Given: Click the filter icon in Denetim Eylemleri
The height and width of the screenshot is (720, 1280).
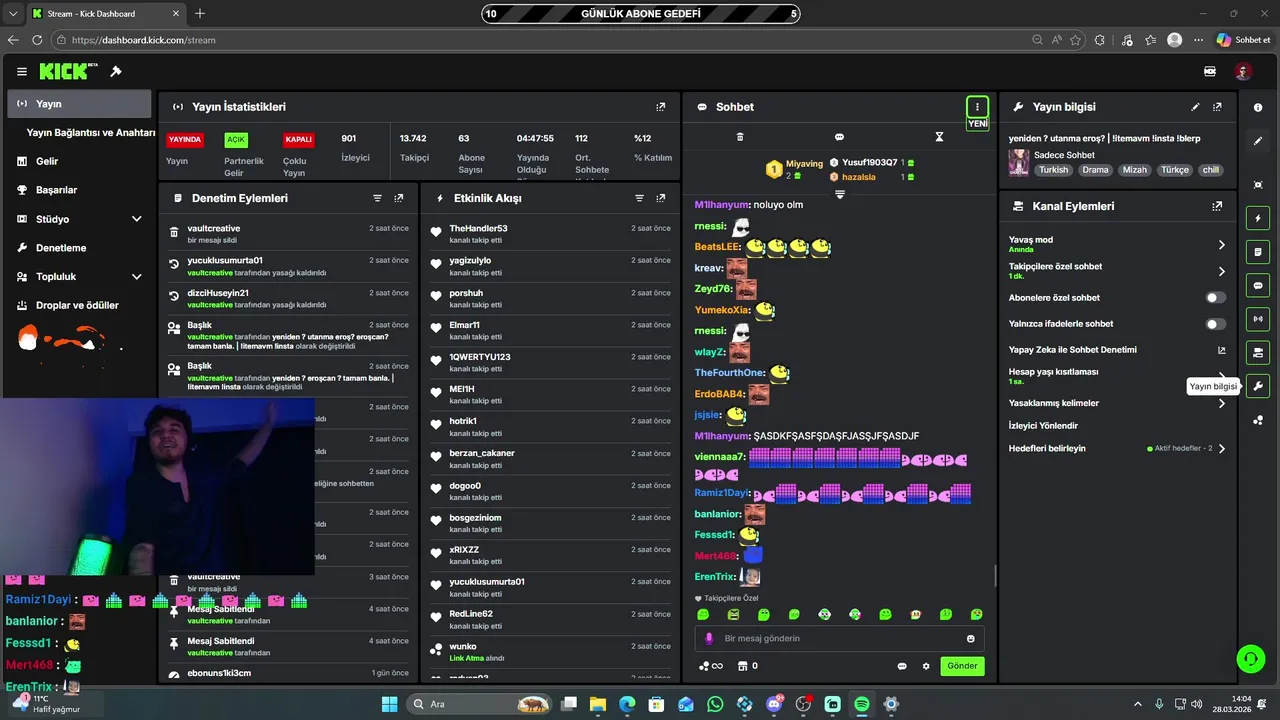Looking at the screenshot, I should (377, 198).
